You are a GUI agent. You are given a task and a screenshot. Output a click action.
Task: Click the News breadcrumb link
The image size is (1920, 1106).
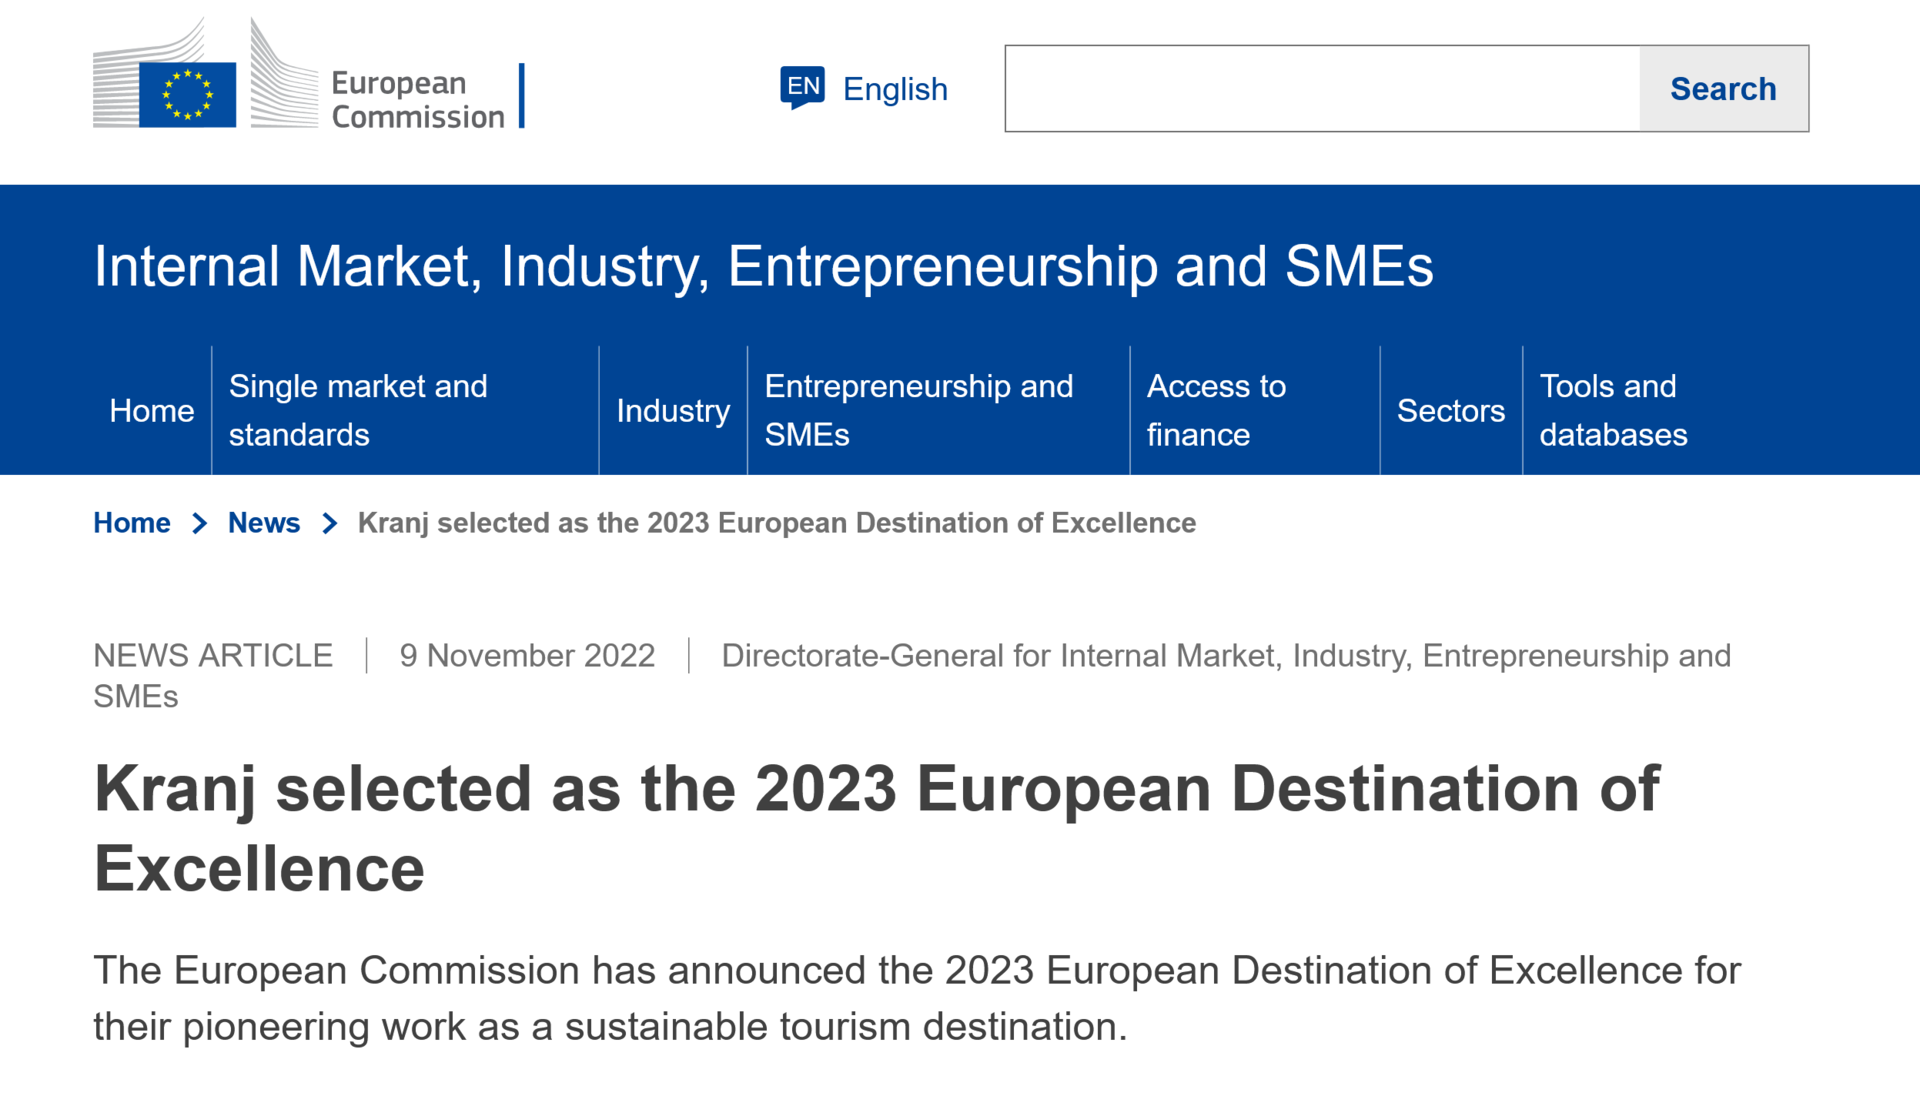[x=264, y=523]
